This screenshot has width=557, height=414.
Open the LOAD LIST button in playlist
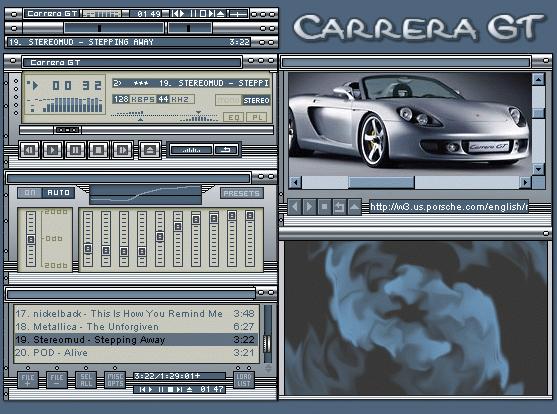pyautogui.click(x=244, y=380)
